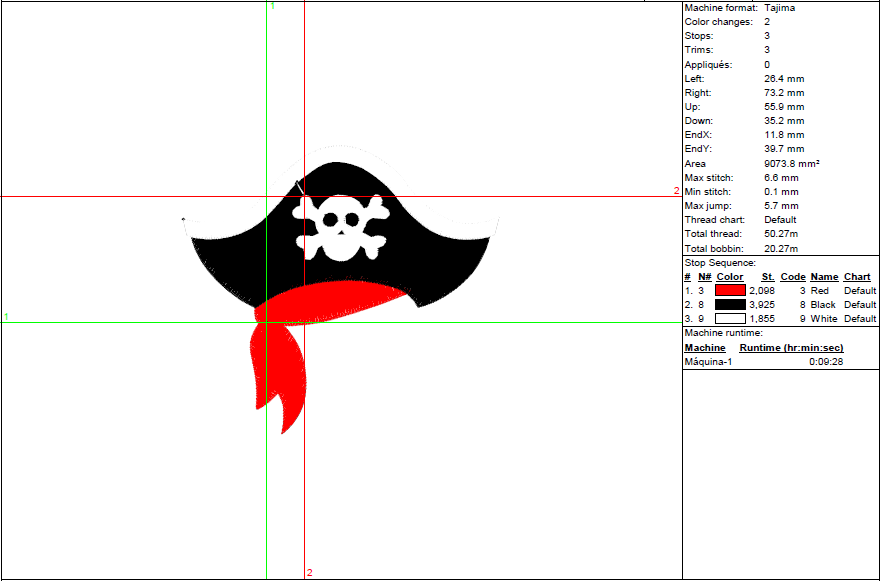This screenshot has width=881, height=581.
Task: Click the "Name" column header
Action: tap(824, 277)
